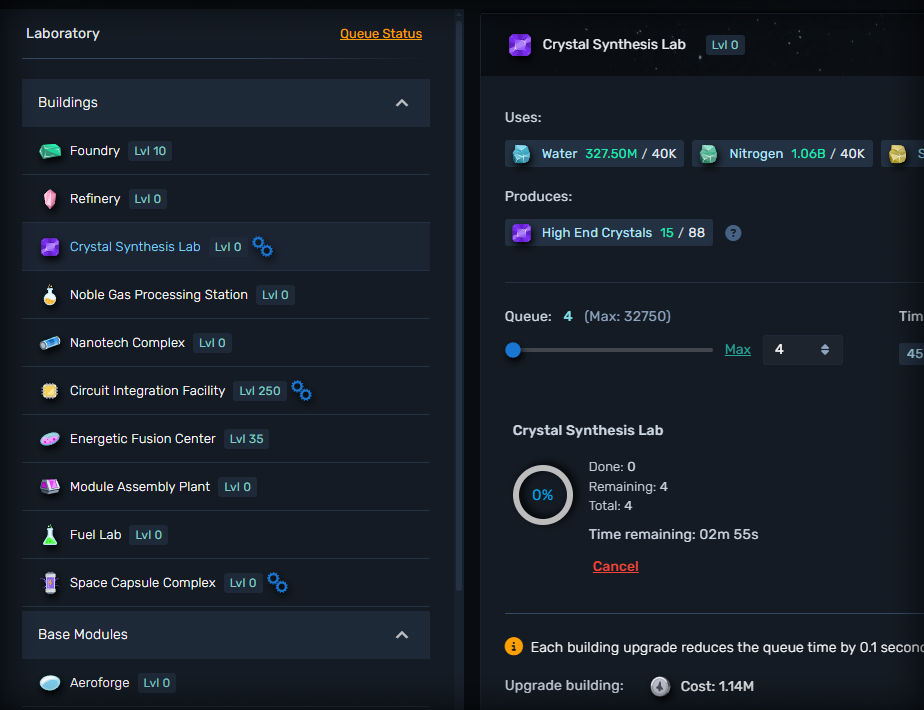Click the Circuit Integration Facility chip icon

point(50,391)
